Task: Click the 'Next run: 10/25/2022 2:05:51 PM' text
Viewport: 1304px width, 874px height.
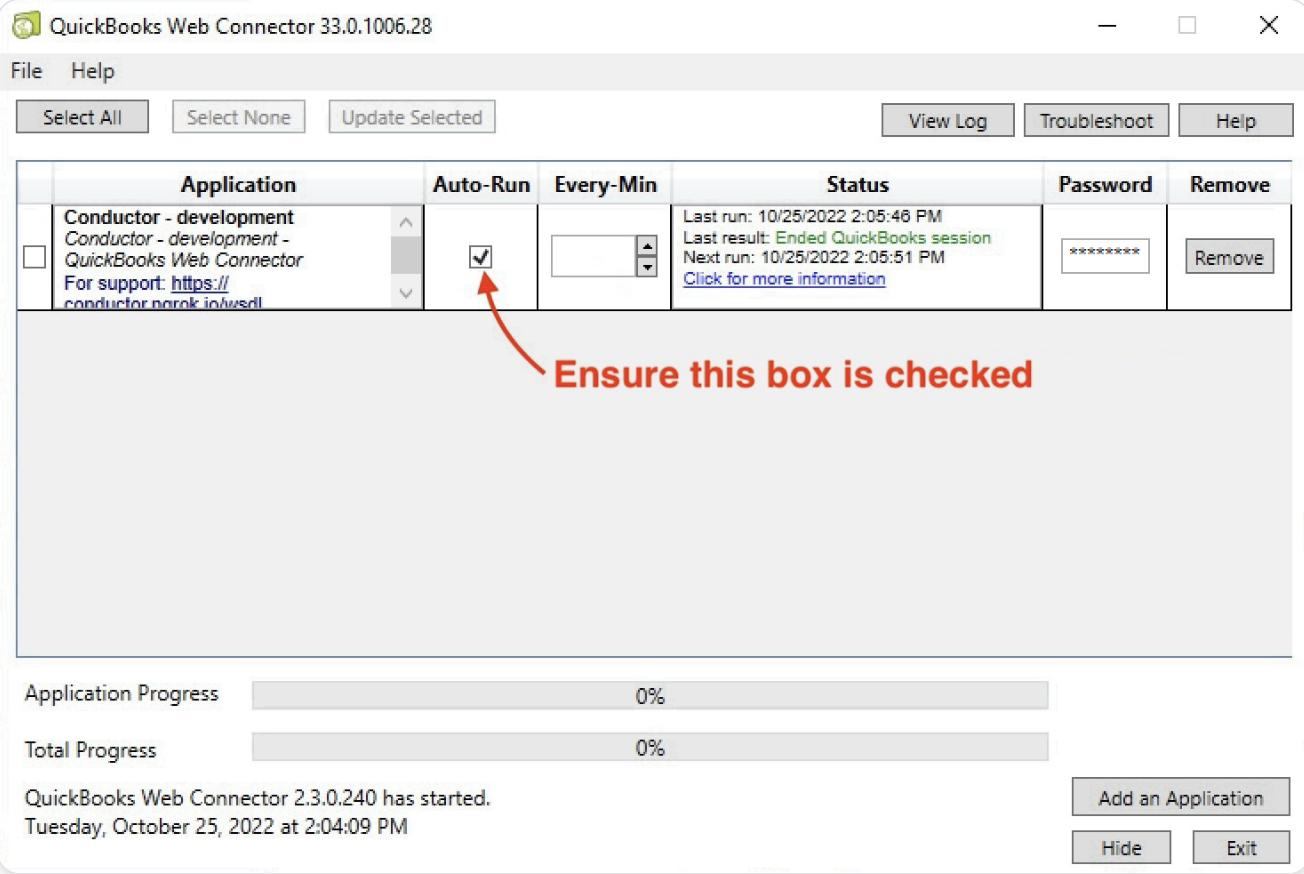Action: (814, 258)
